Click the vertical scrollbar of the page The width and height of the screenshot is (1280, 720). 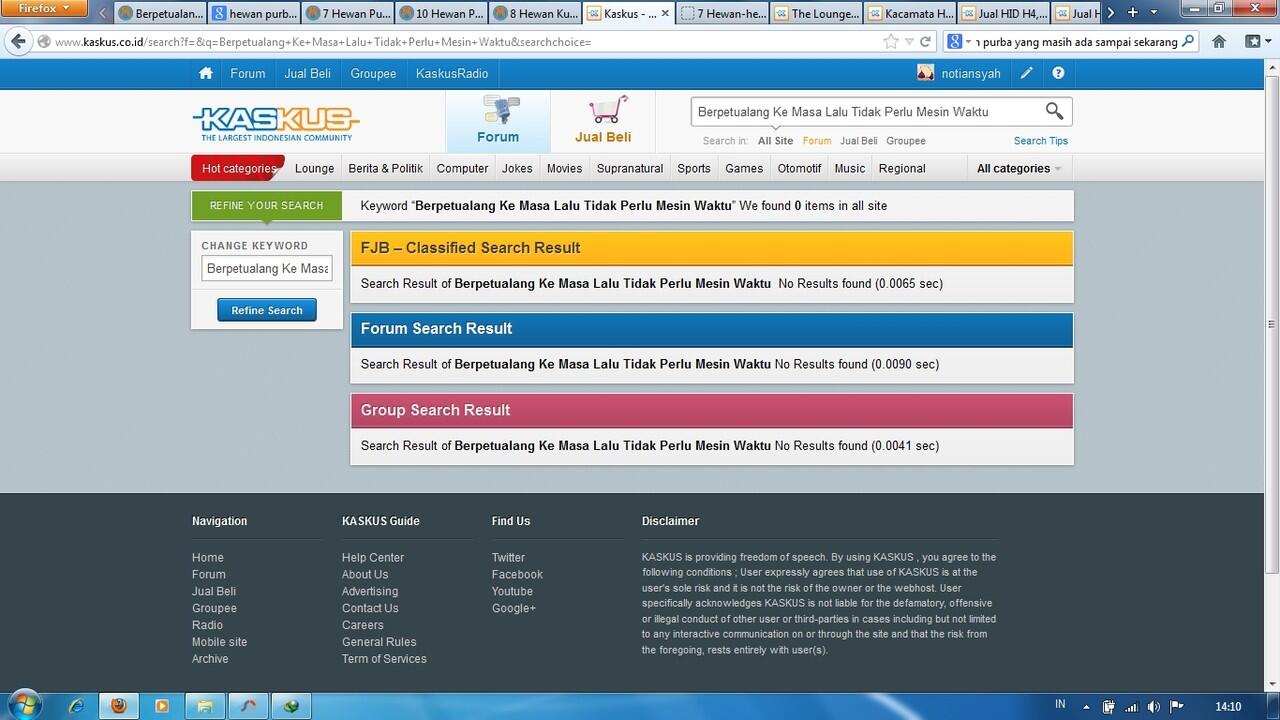tap(1272, 323)
